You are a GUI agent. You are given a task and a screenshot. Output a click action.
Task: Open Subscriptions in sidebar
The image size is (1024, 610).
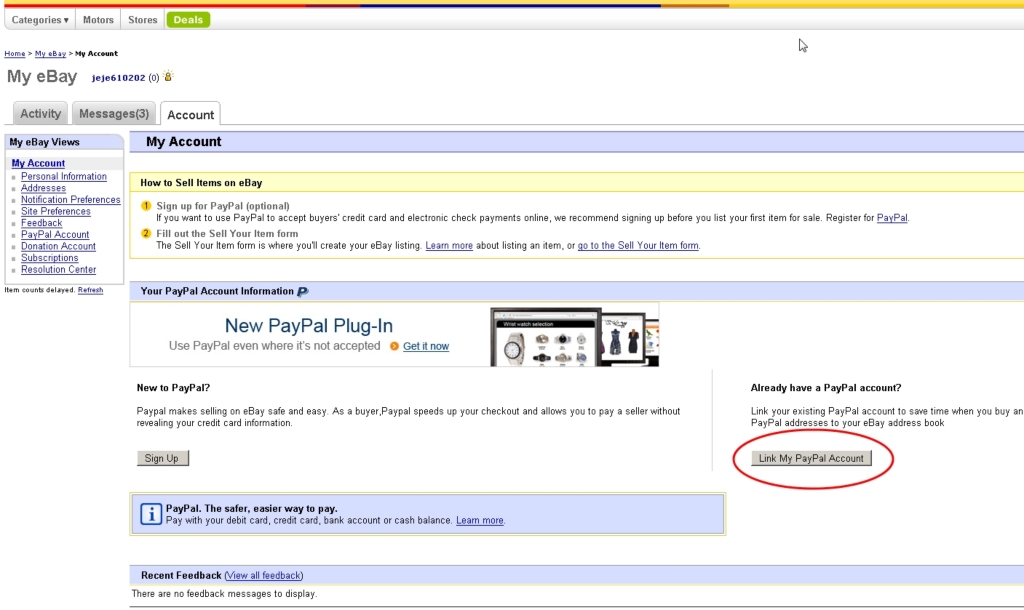(49, 258)
